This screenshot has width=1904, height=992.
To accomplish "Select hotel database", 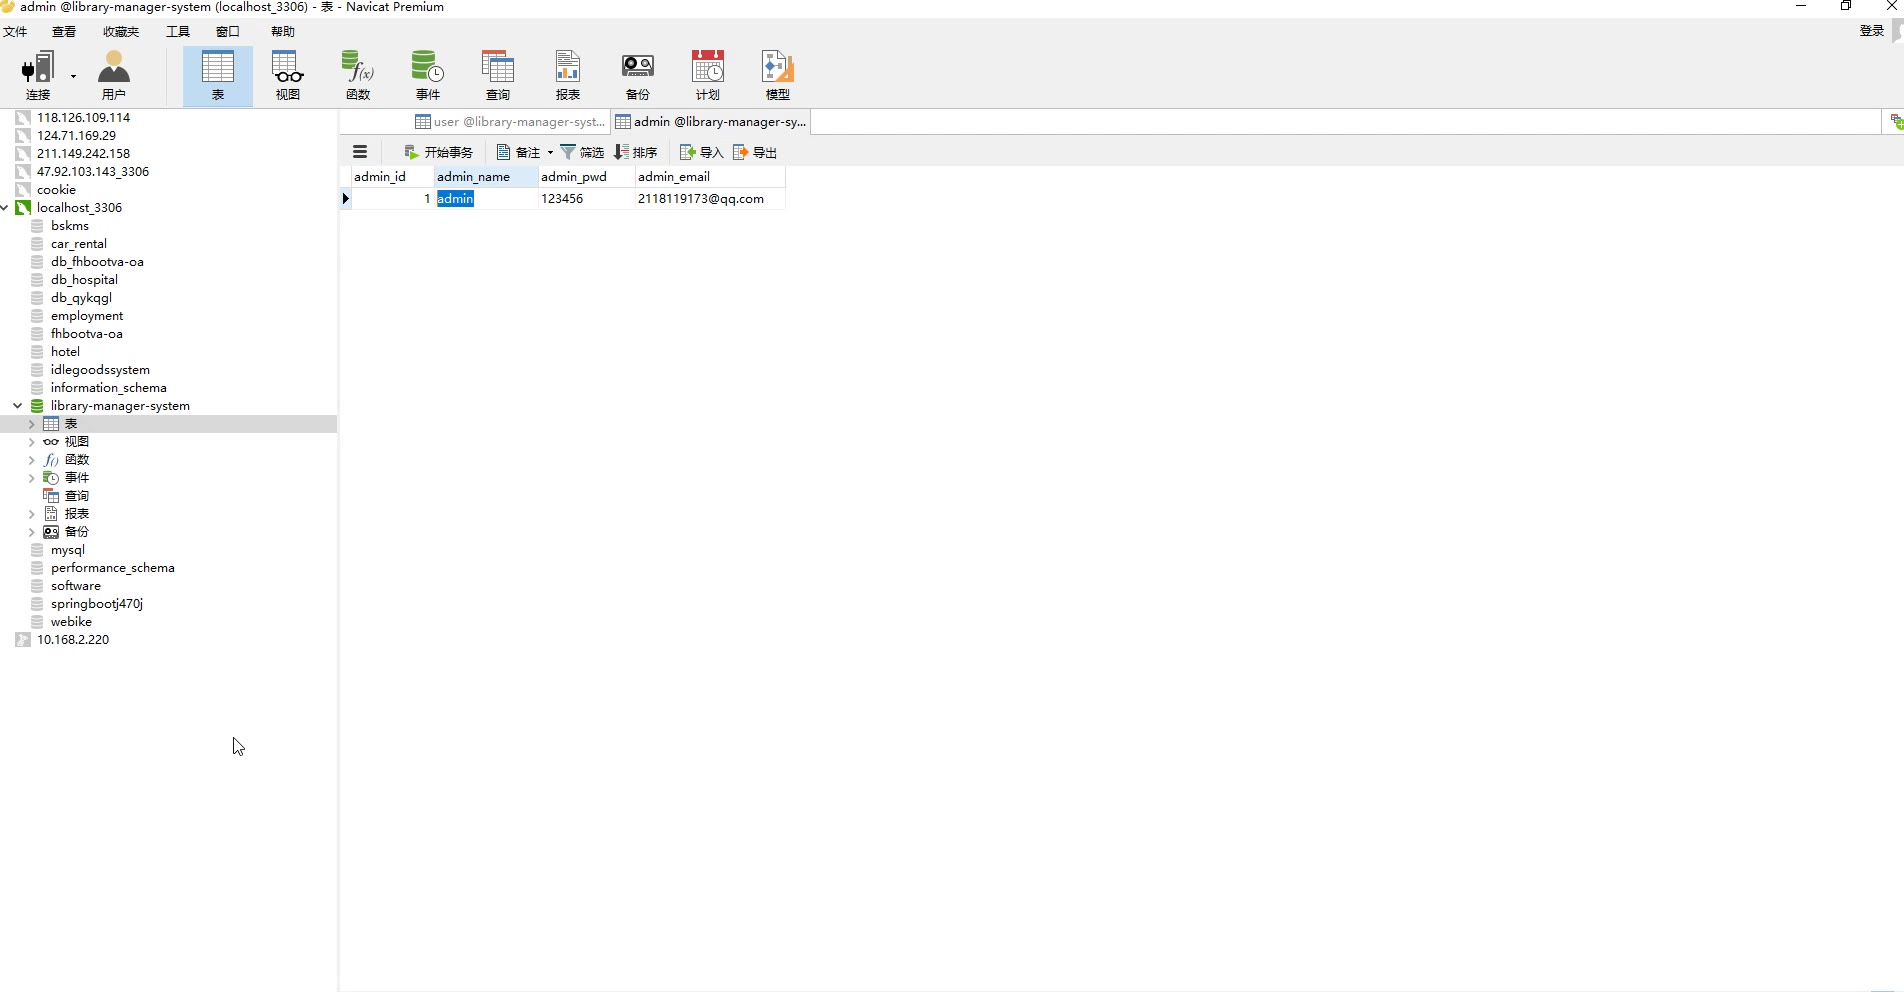I will coord(65,352).
